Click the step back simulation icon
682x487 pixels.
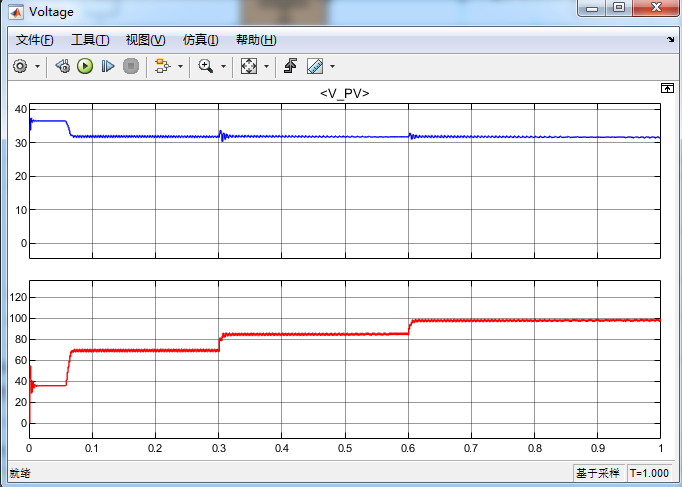click(63, 66)
